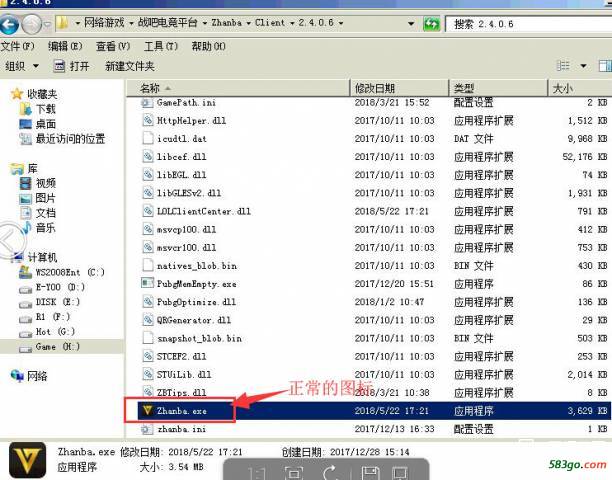Open the address bar history dropdown arrow
Image resolution: width=612 pixels, height=480 pixels.
tap(411, 24)
